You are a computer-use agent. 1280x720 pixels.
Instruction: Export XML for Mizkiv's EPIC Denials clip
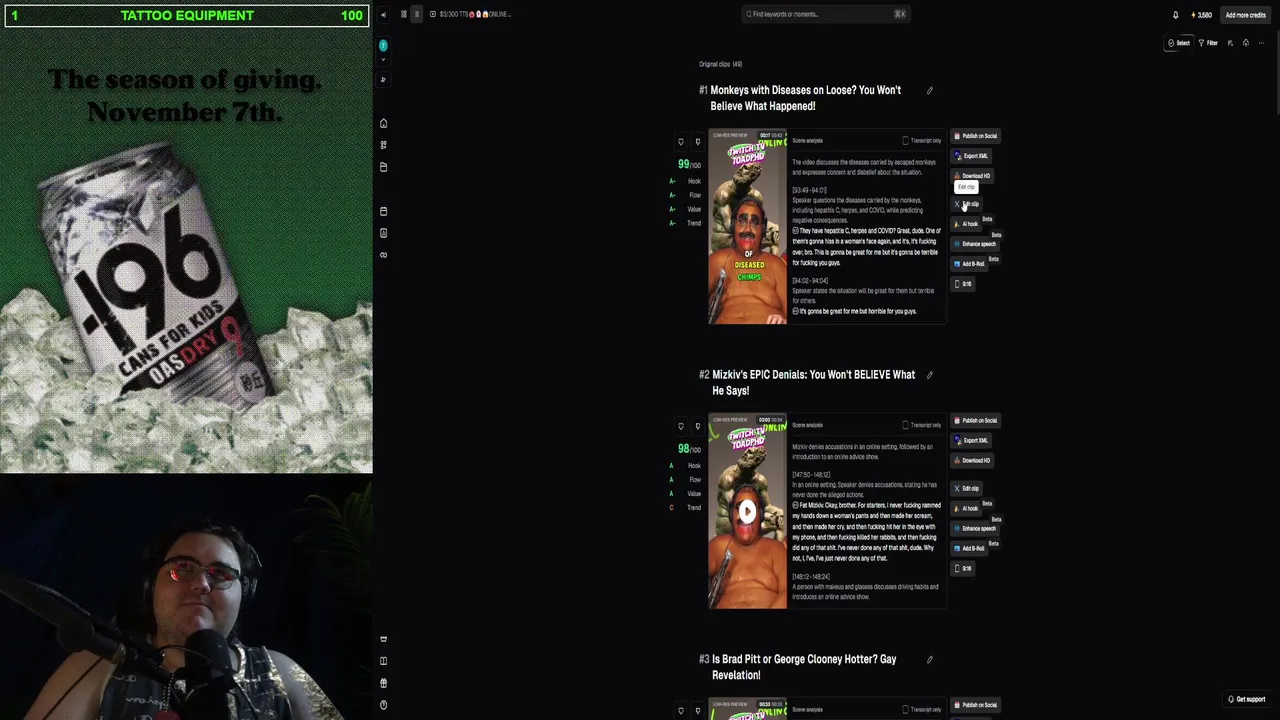[x=971, y=441]
